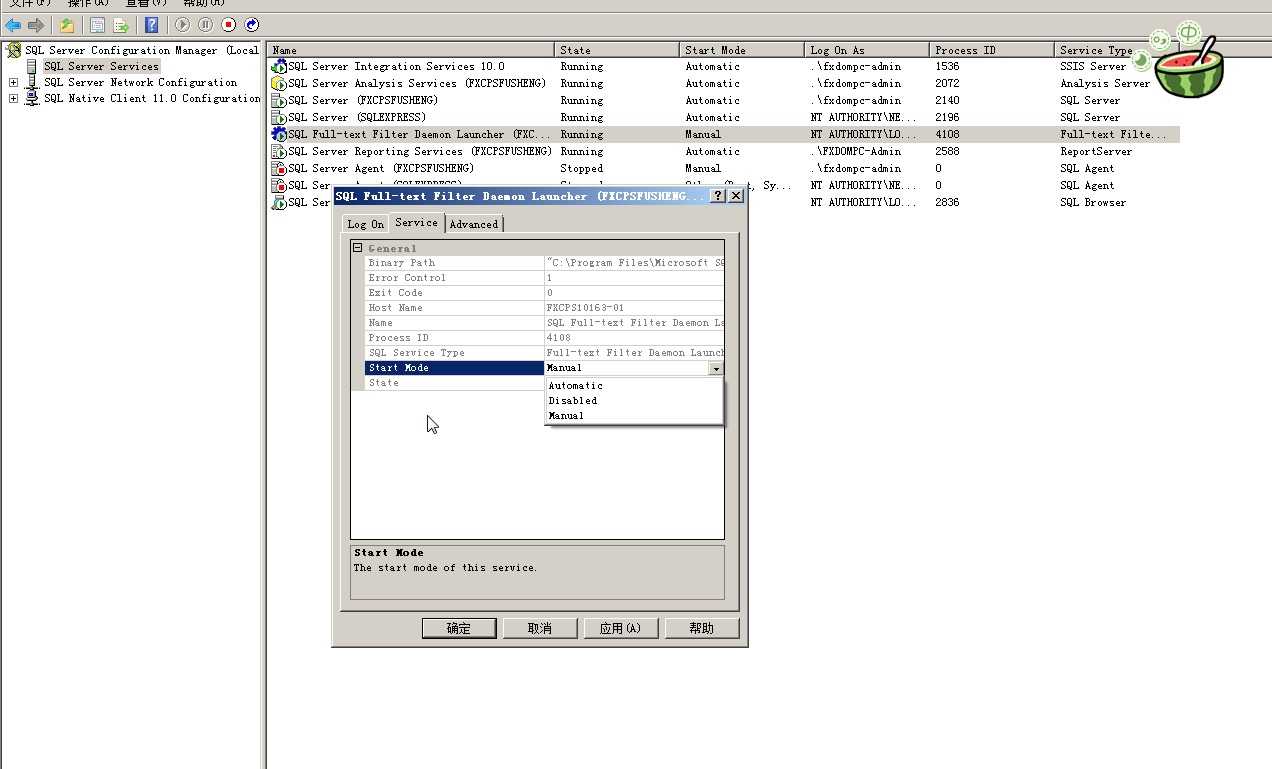
Task: Choose Disabled from Start Mode list
Action: [633, 401]
